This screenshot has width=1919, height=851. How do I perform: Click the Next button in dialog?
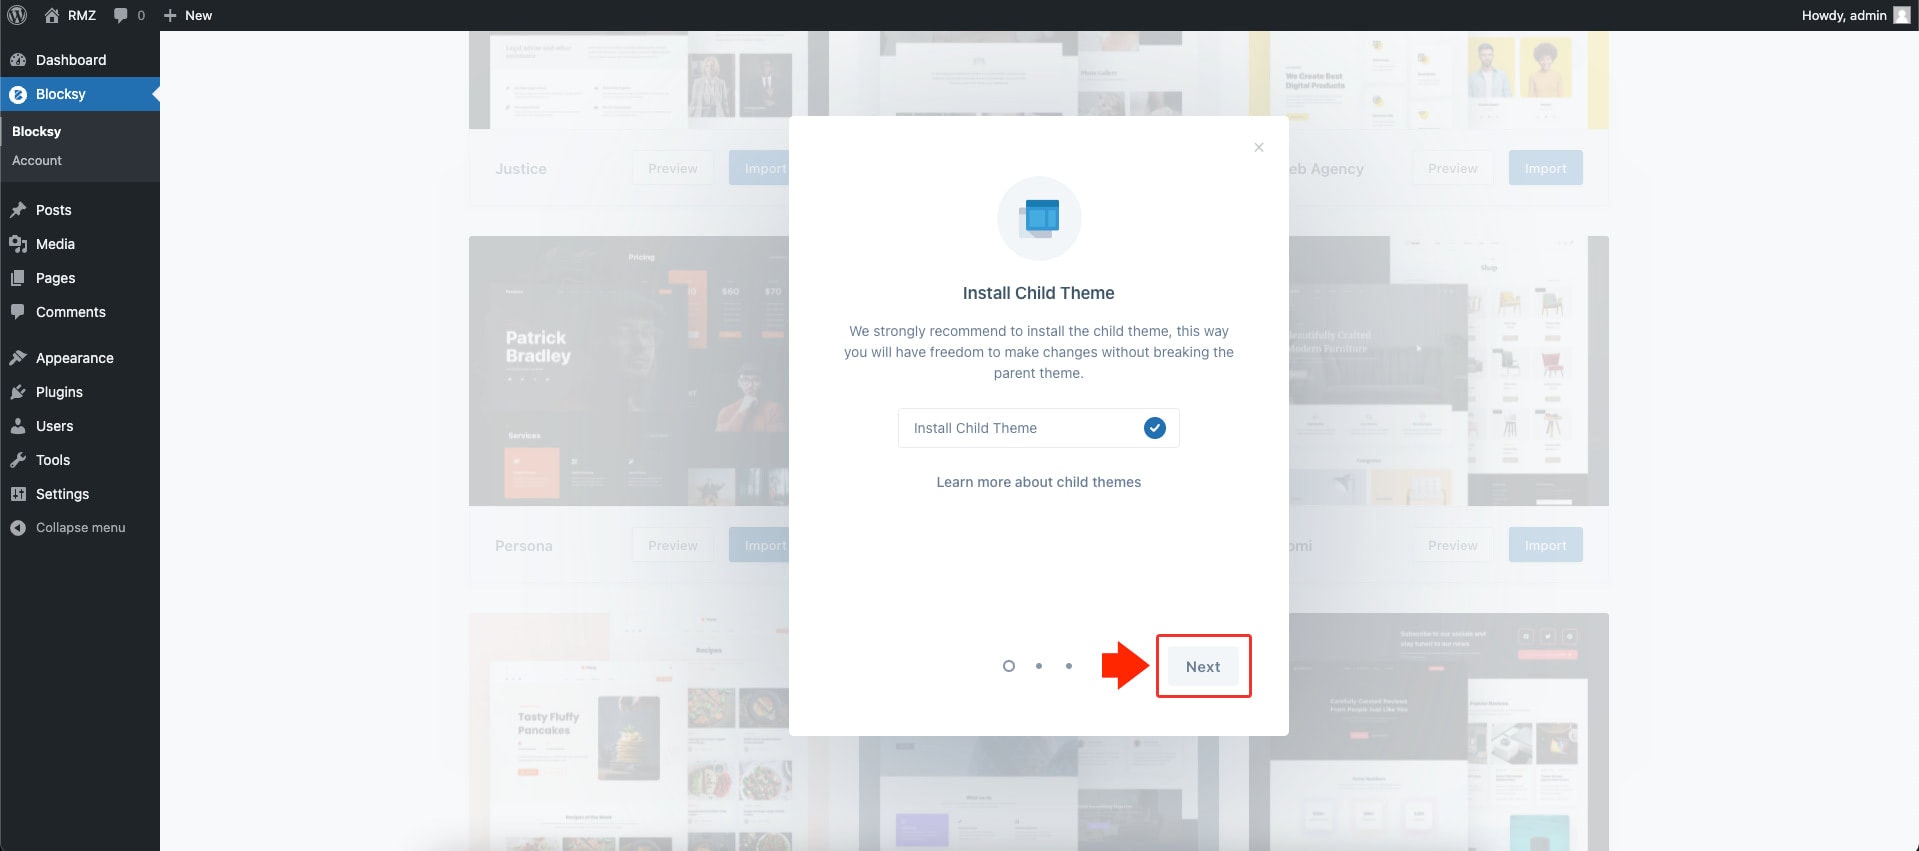click(x=1203, y=666)
